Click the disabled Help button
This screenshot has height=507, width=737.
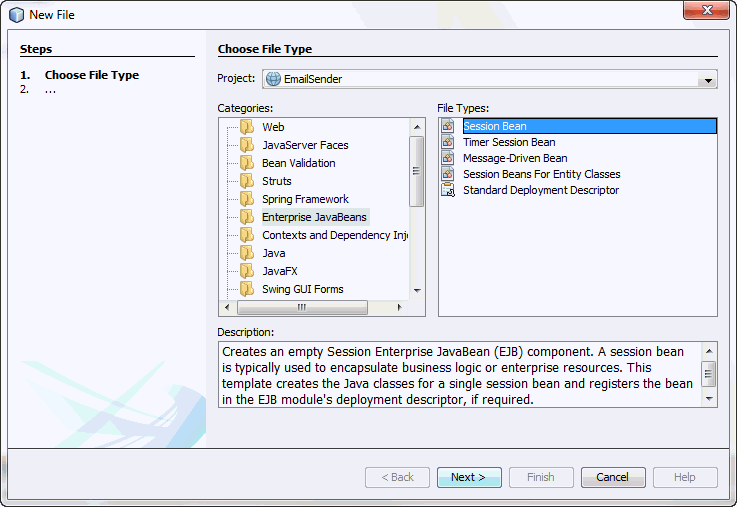[x=685, y=477]
